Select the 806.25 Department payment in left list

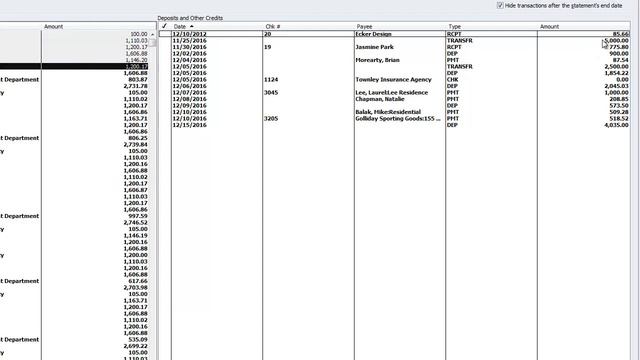(74, 138)
